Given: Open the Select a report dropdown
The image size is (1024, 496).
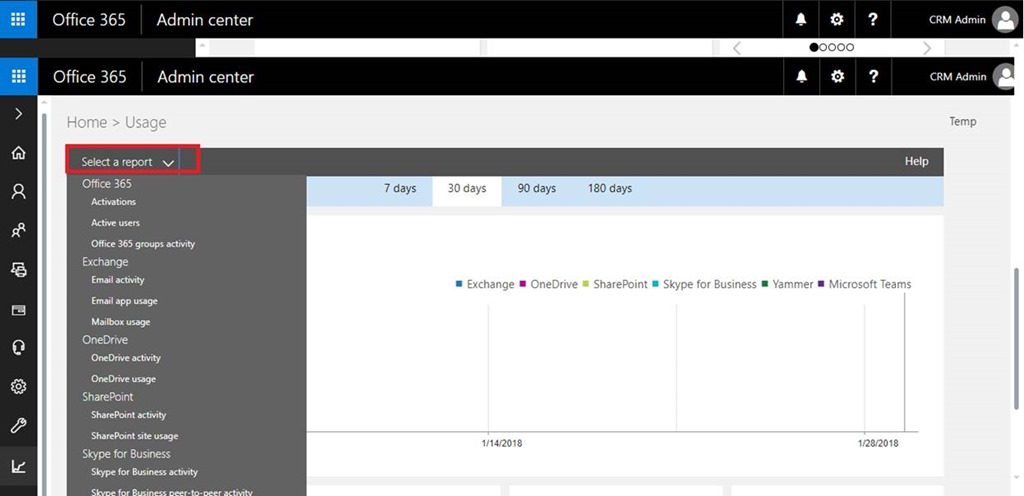Looking at the screenshot, I should point(128,162).
